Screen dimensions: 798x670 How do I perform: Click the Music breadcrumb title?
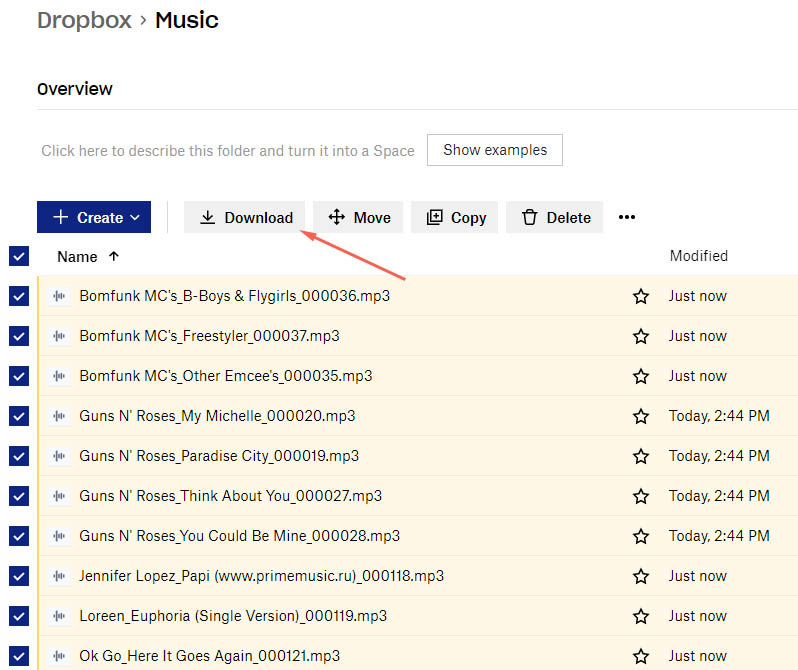click(187, 20)
